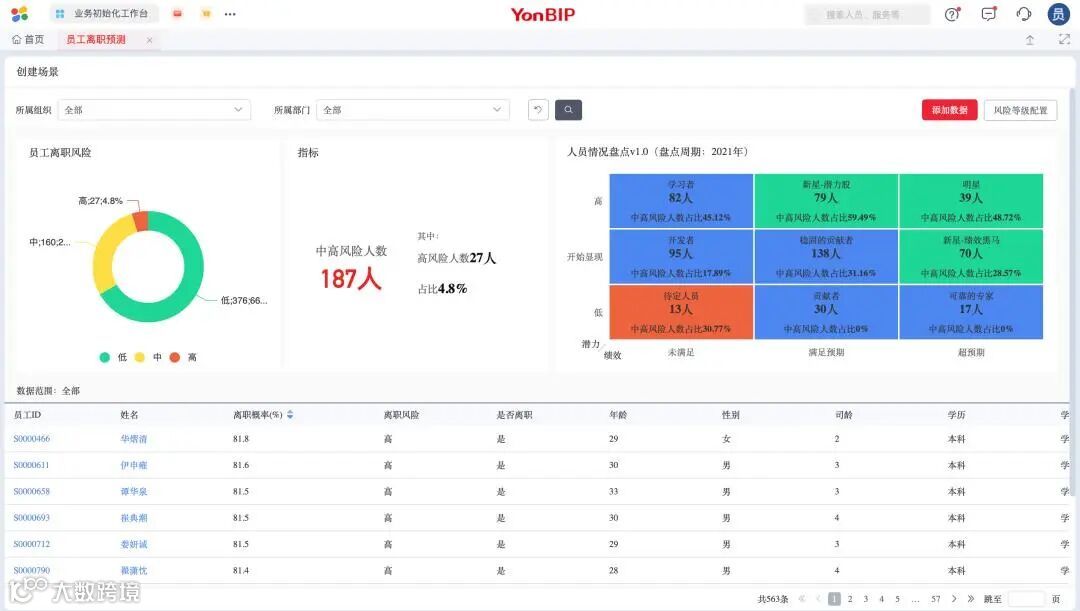Open employee ID S0000611 link

click(32, 465)
